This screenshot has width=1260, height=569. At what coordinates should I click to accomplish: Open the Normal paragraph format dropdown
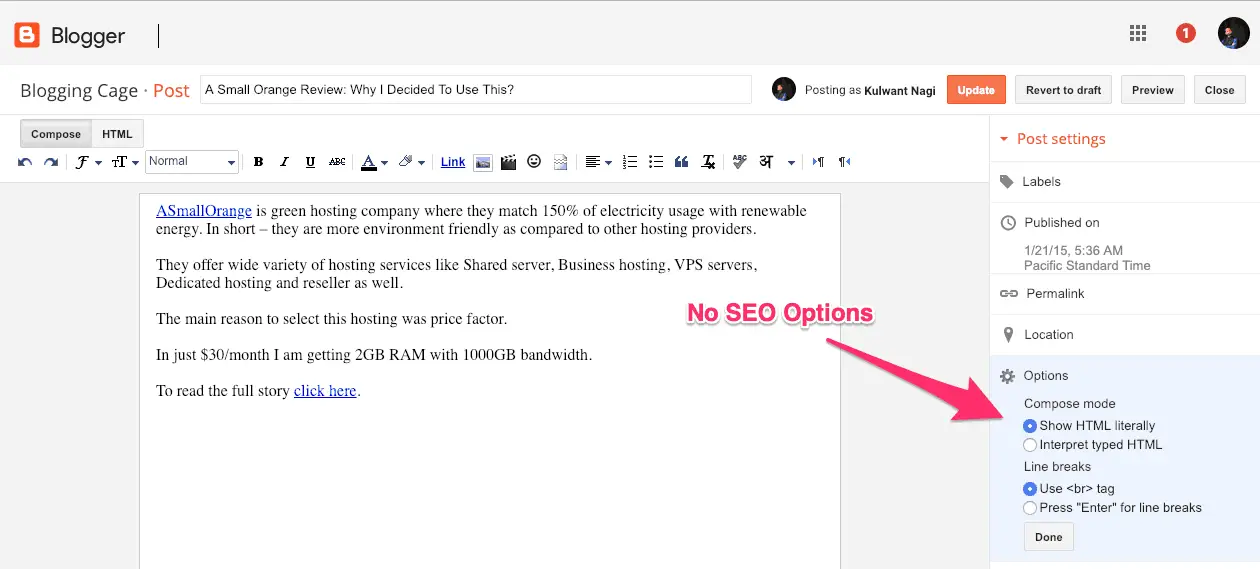(192, 162)
